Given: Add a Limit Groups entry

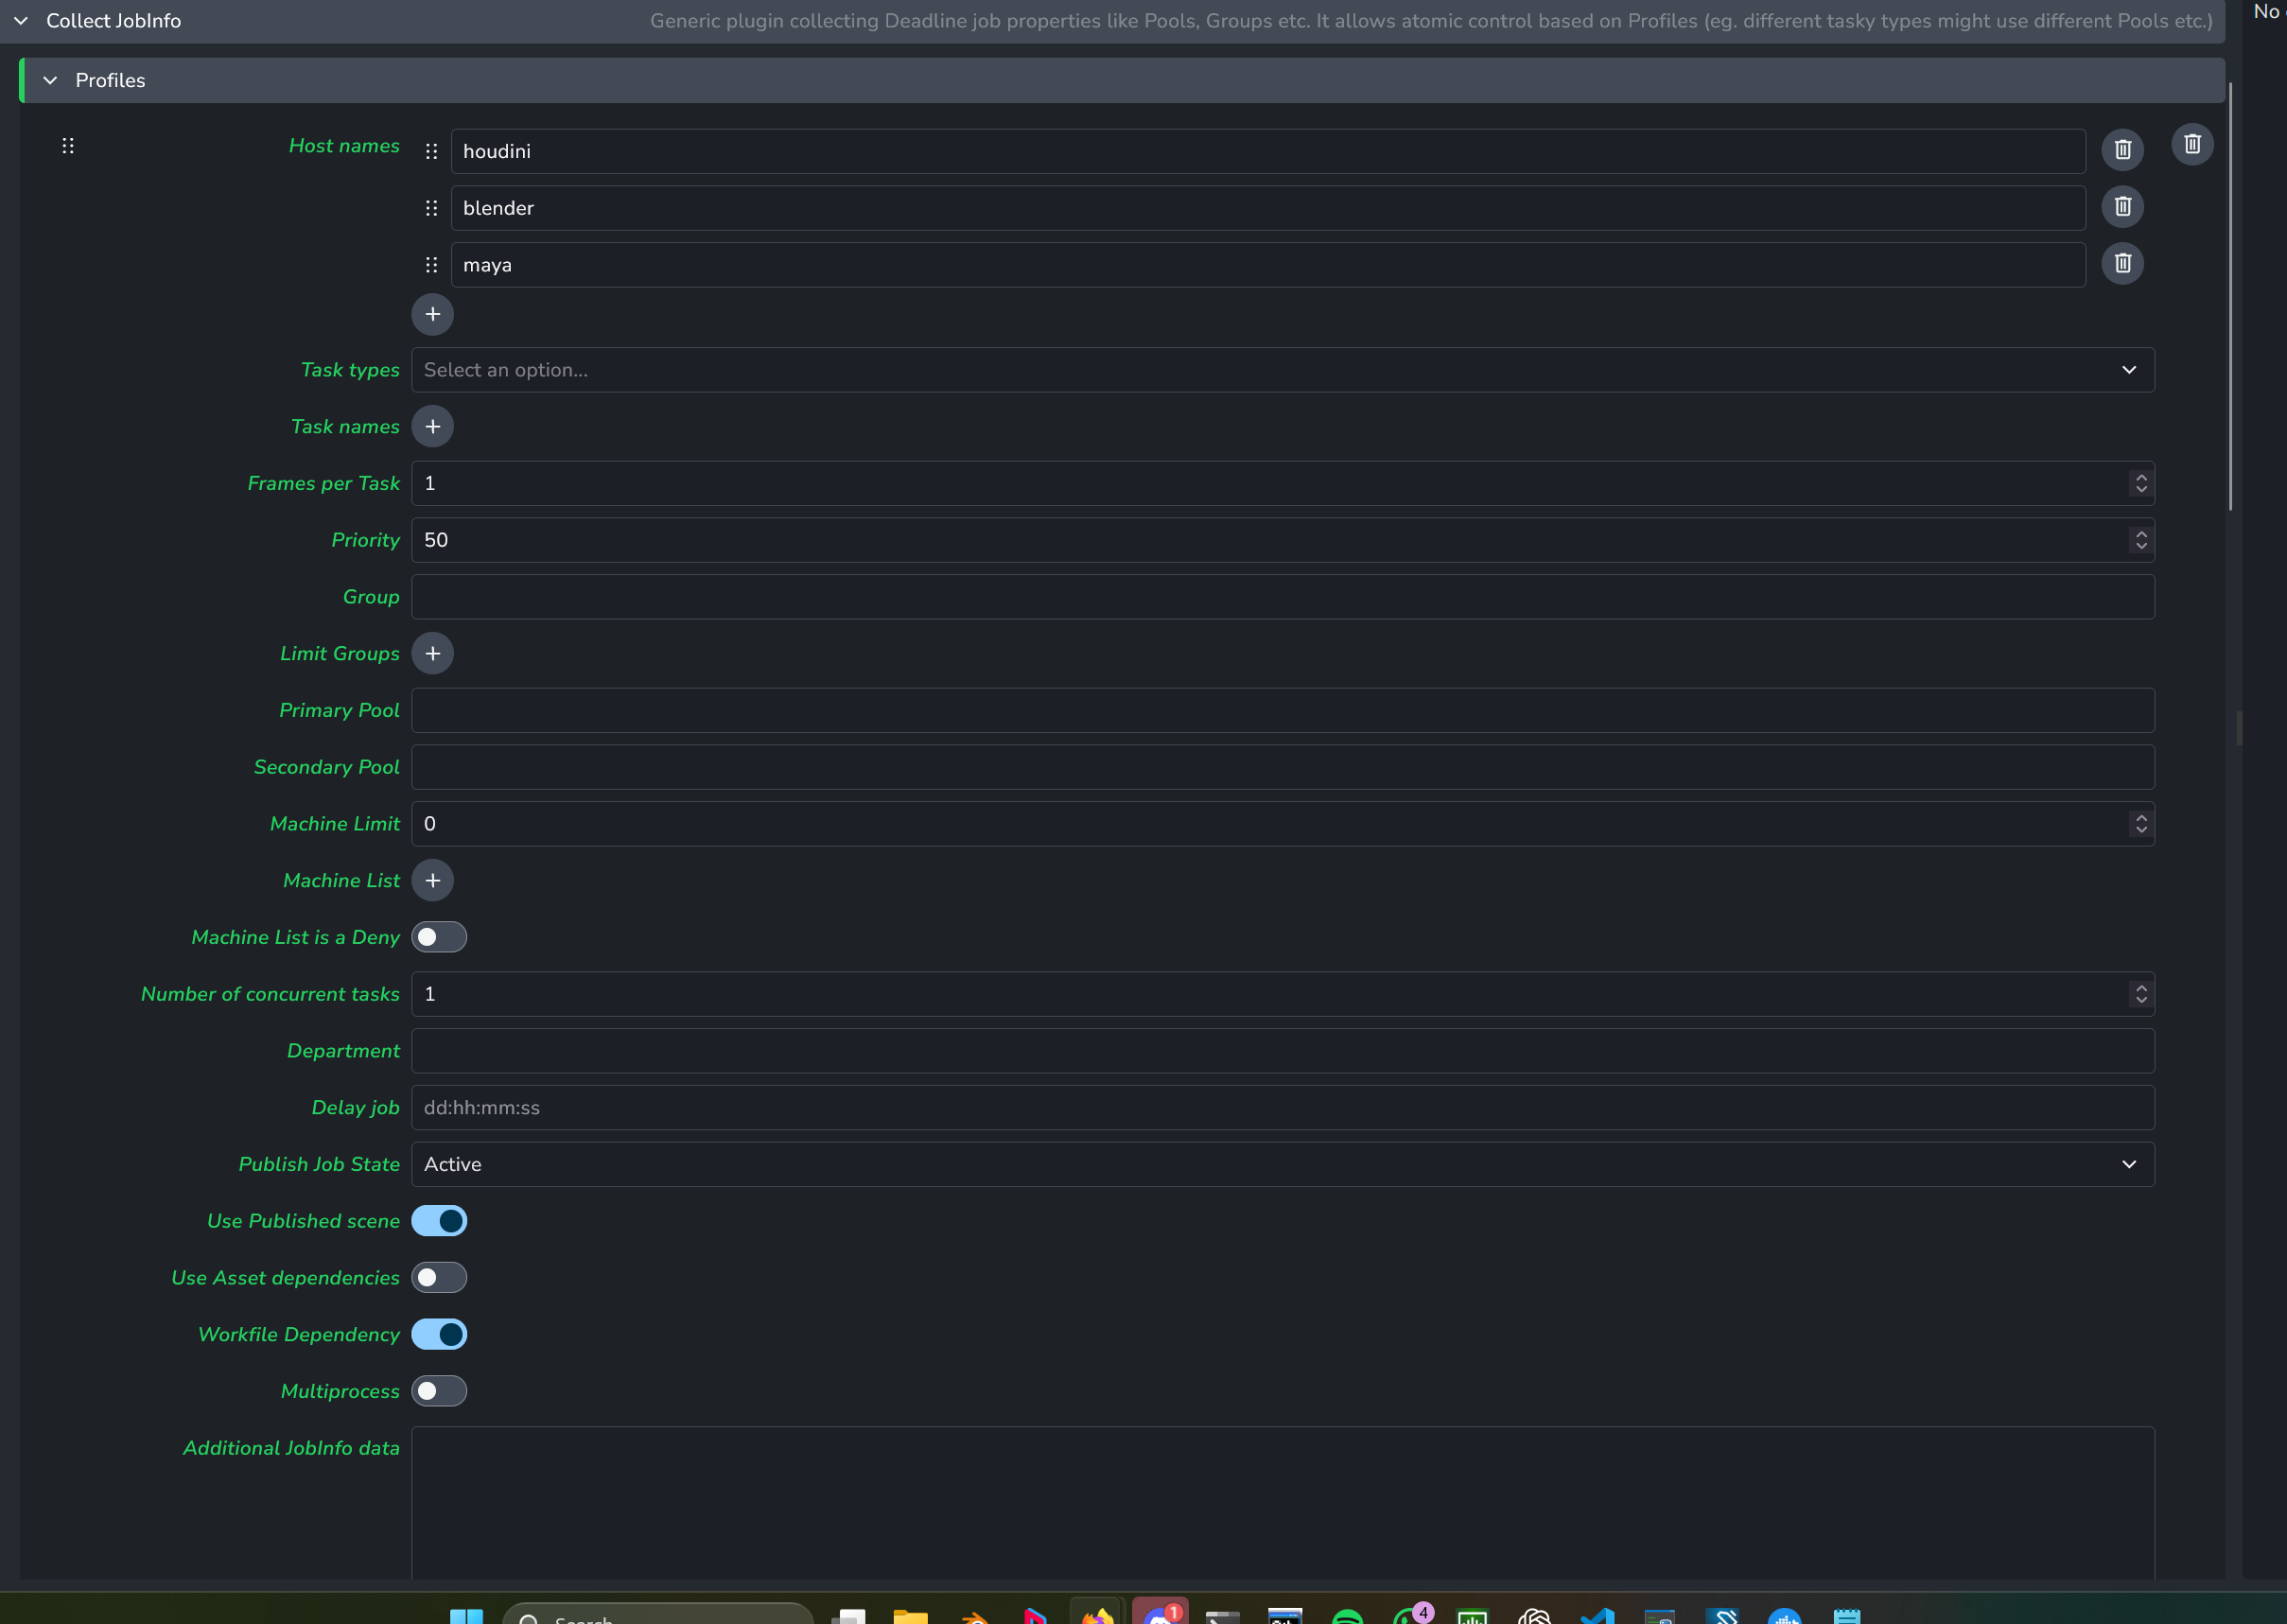Looking at the screenshot, I should tap(432, 654).
